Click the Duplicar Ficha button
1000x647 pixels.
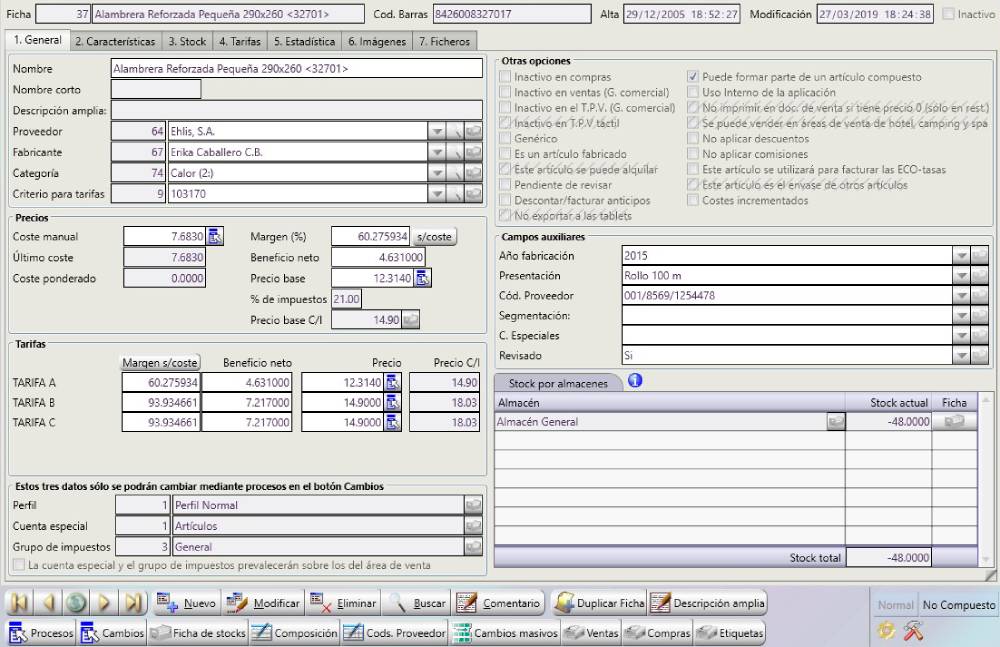tap(597, 604)
